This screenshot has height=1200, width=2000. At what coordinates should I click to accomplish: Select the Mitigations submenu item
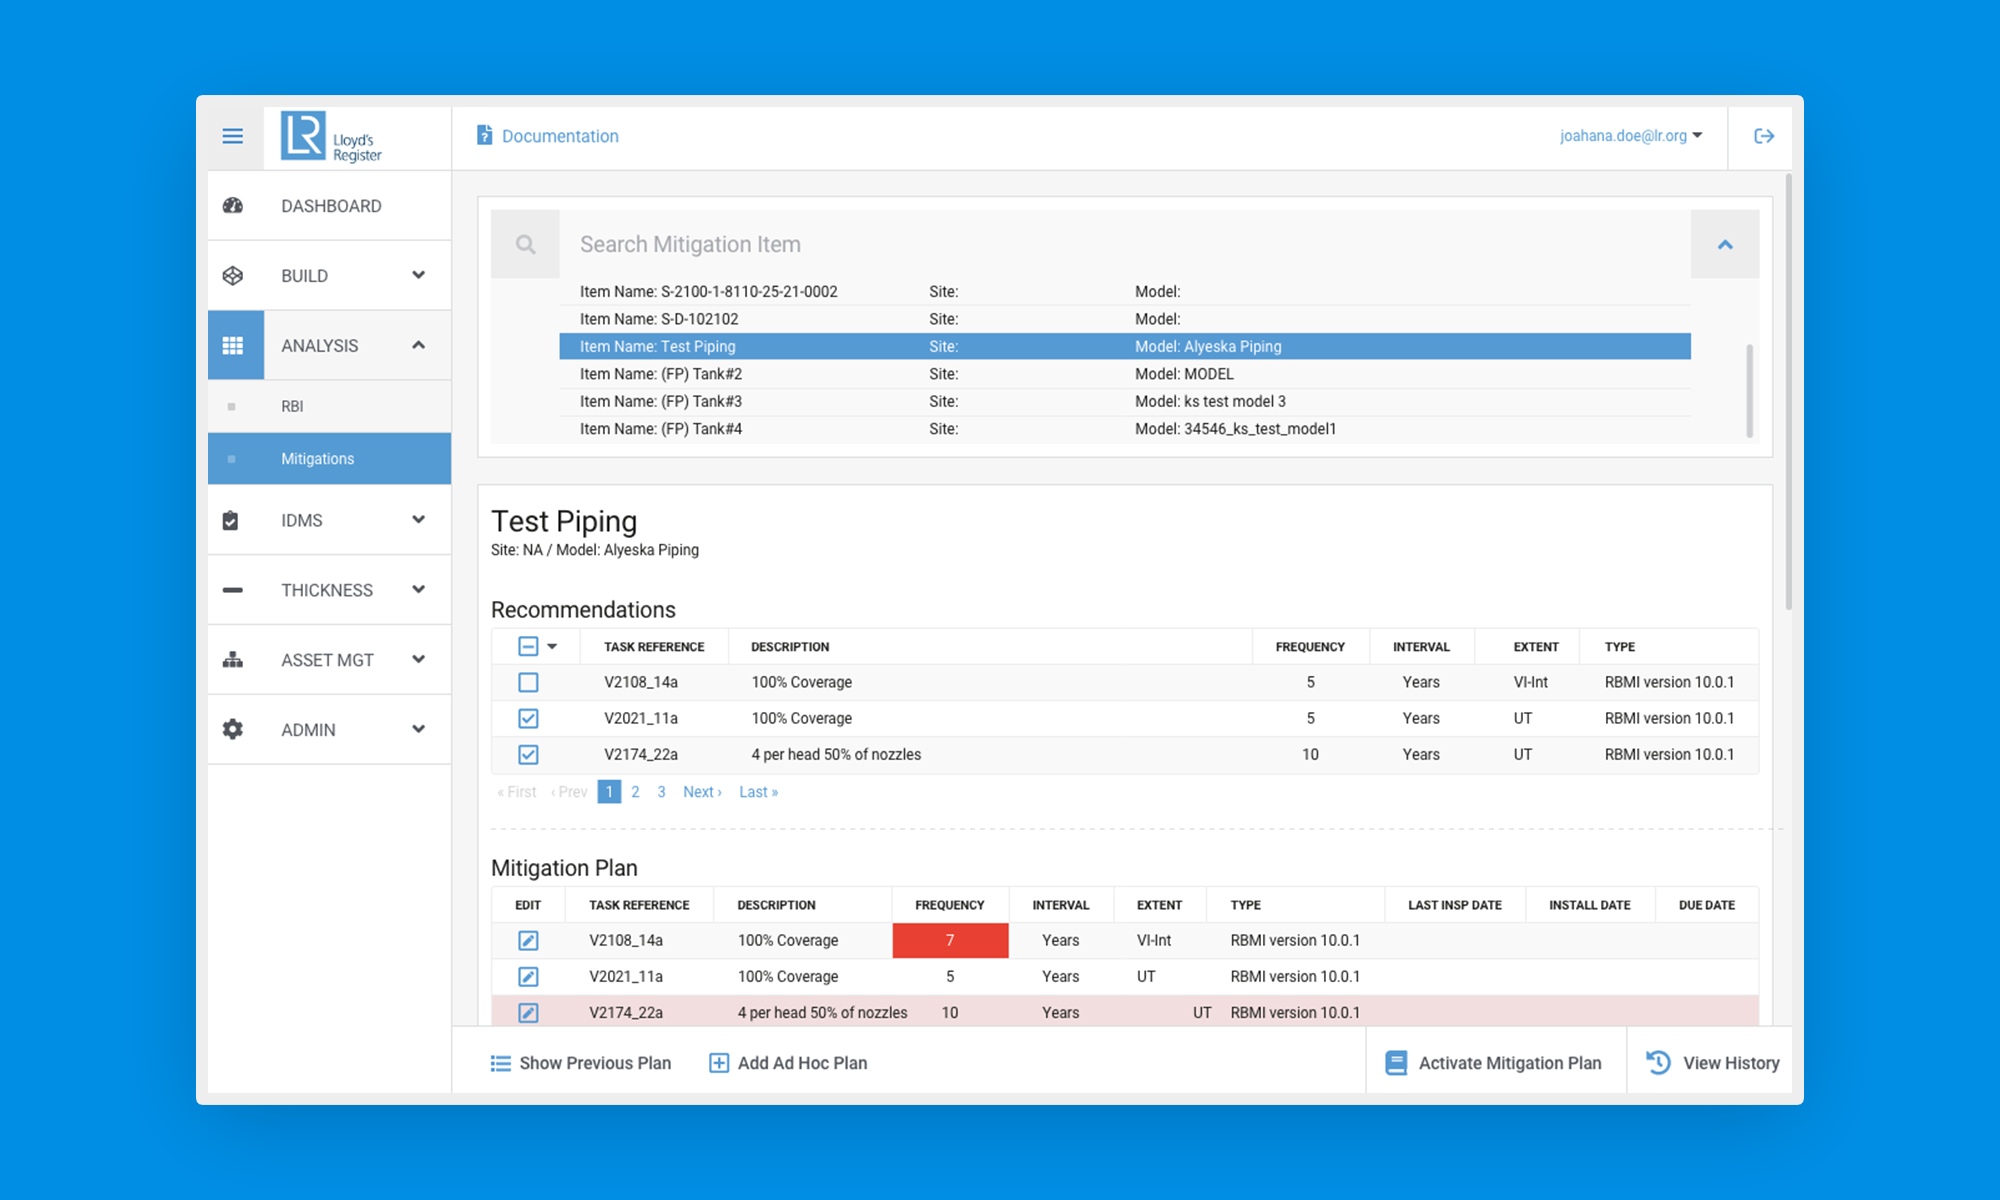tap(329, 459)
